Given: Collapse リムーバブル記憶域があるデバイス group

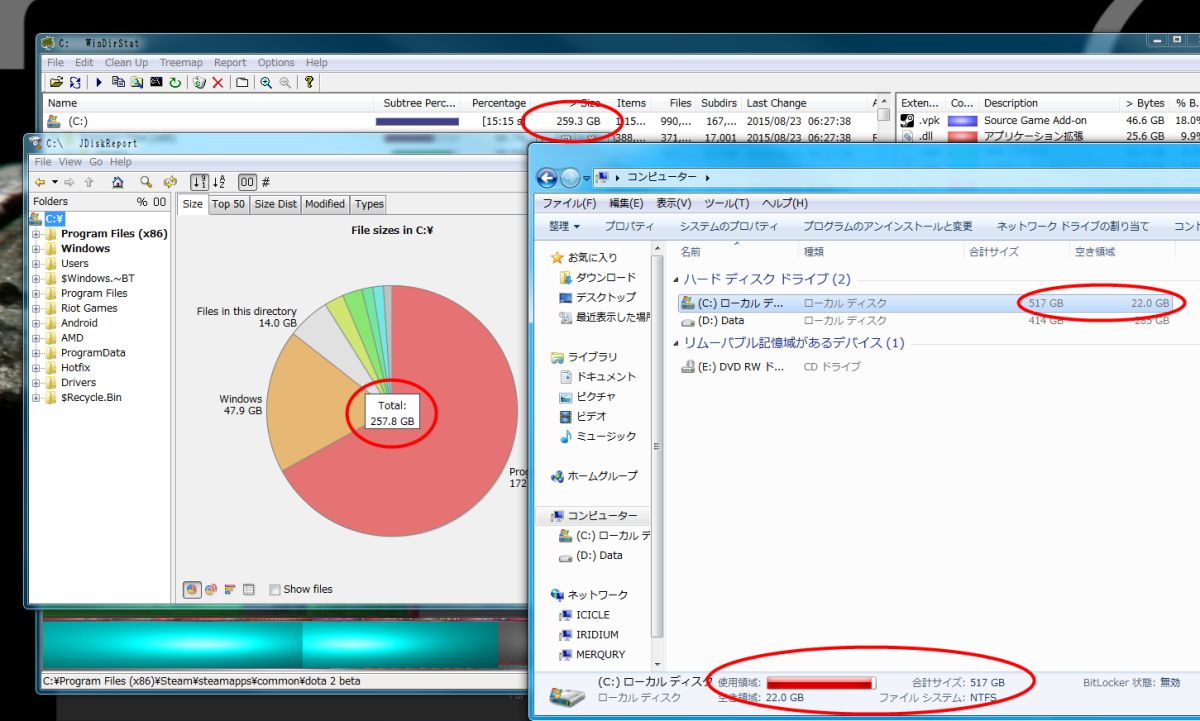Looking at the screenshot, I should (677, 343).
